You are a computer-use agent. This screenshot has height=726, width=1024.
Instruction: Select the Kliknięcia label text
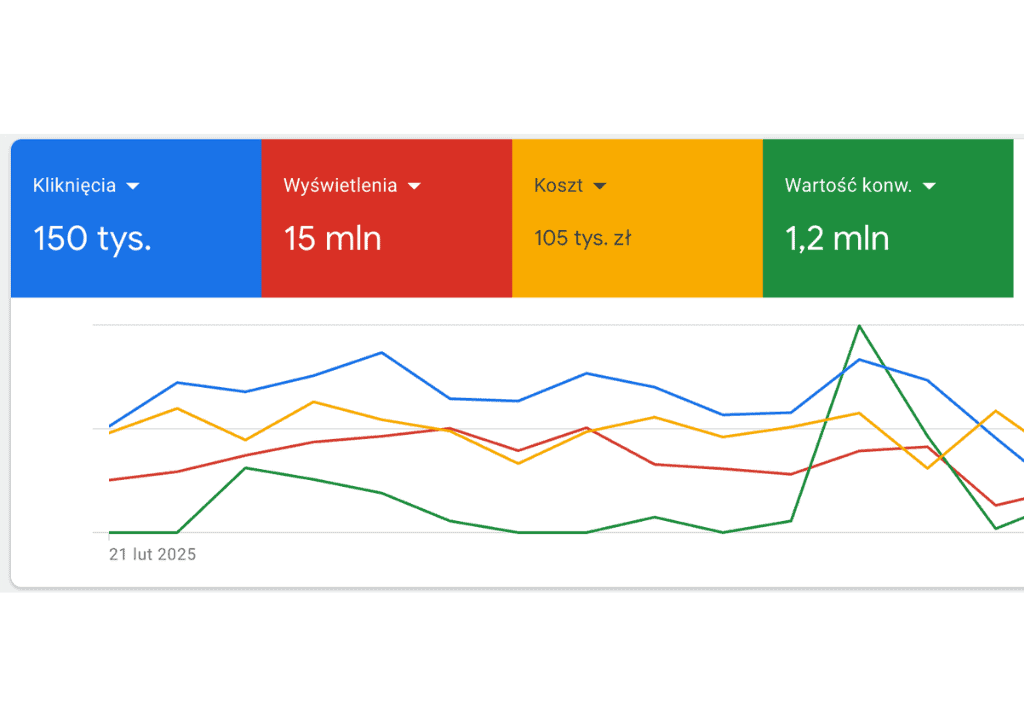tap(74, 186)
